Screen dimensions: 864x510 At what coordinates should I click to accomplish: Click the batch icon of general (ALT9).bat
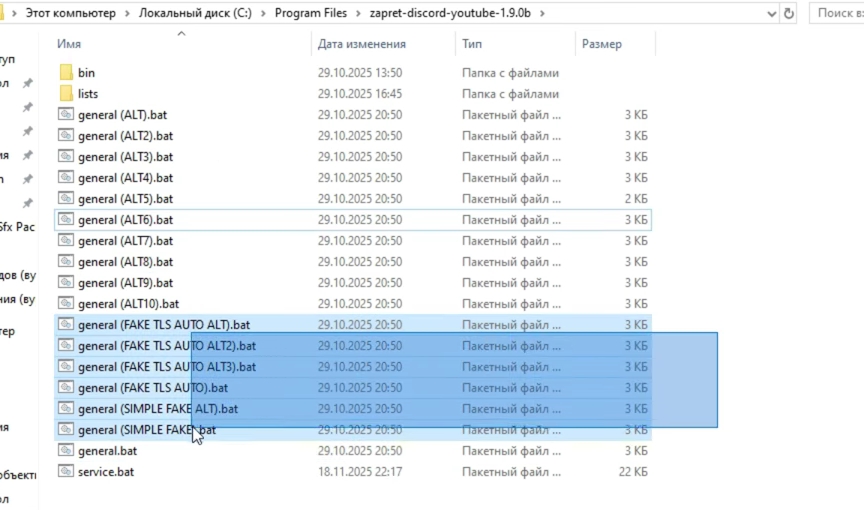[66, 282]
